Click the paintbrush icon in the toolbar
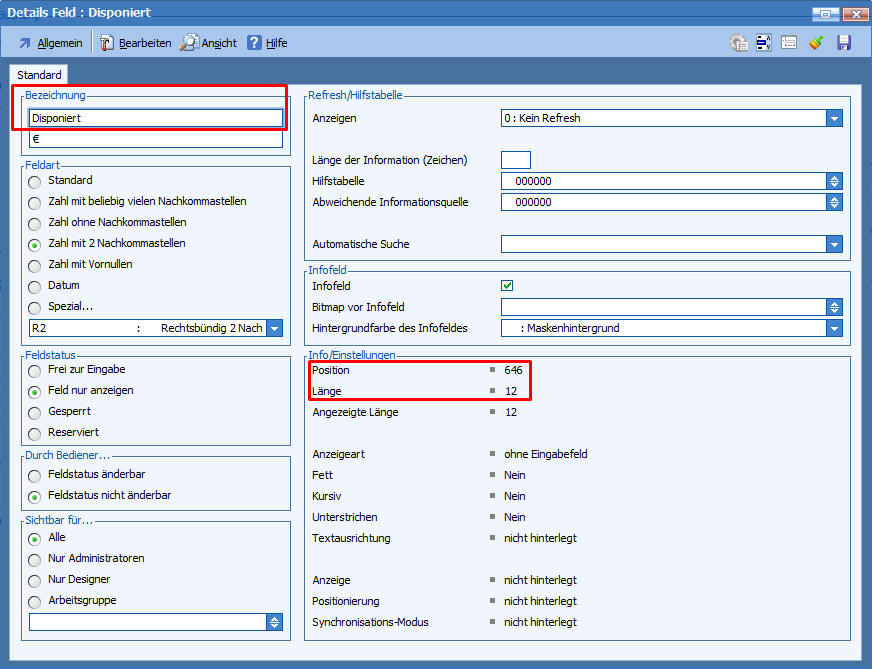This screenshot has height=669, width=872. 816,43
